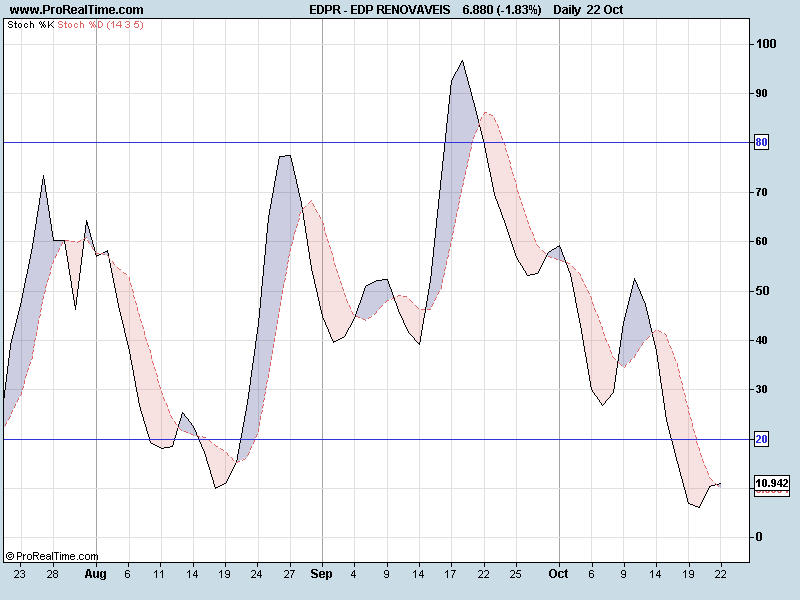The image size is (800, 600).
Task: Click the Daily 22 Oct timeframe text
Action: pyautogui.click(x=588, y=10)
